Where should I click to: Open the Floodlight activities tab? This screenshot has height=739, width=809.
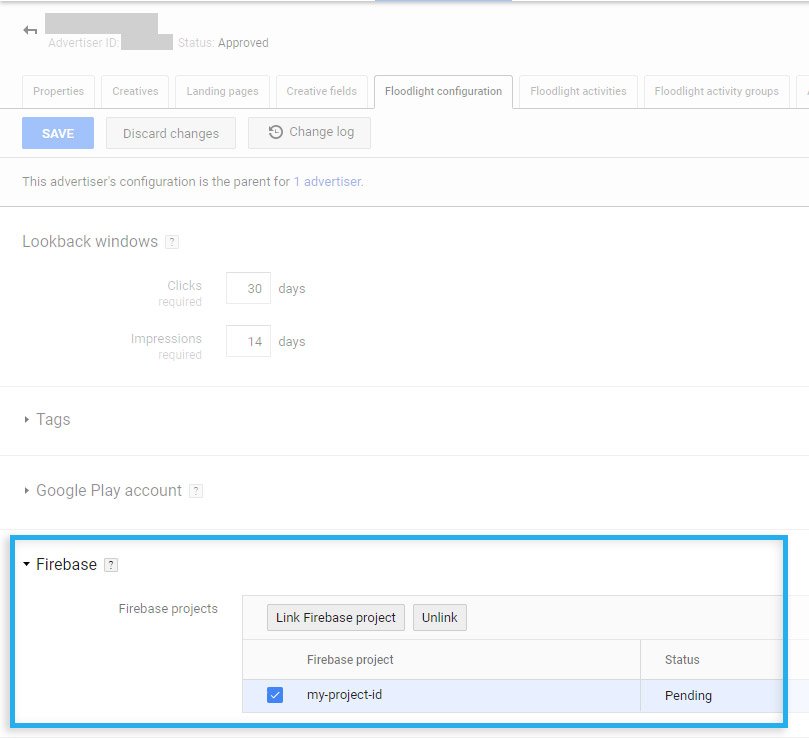[x=578, y=91]
